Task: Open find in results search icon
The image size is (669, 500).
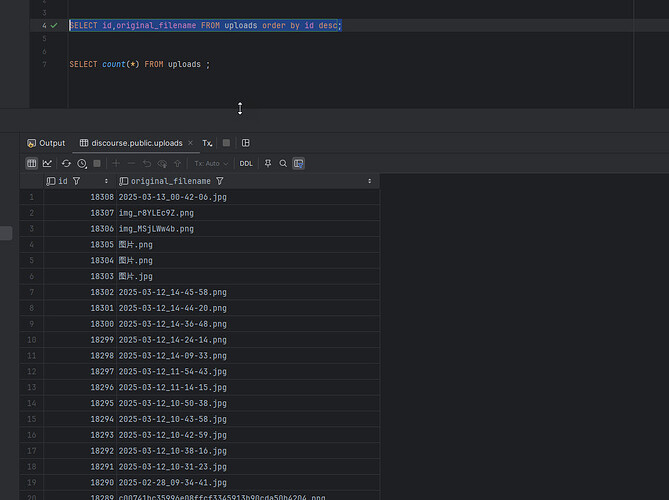Action: pos(283,163)
